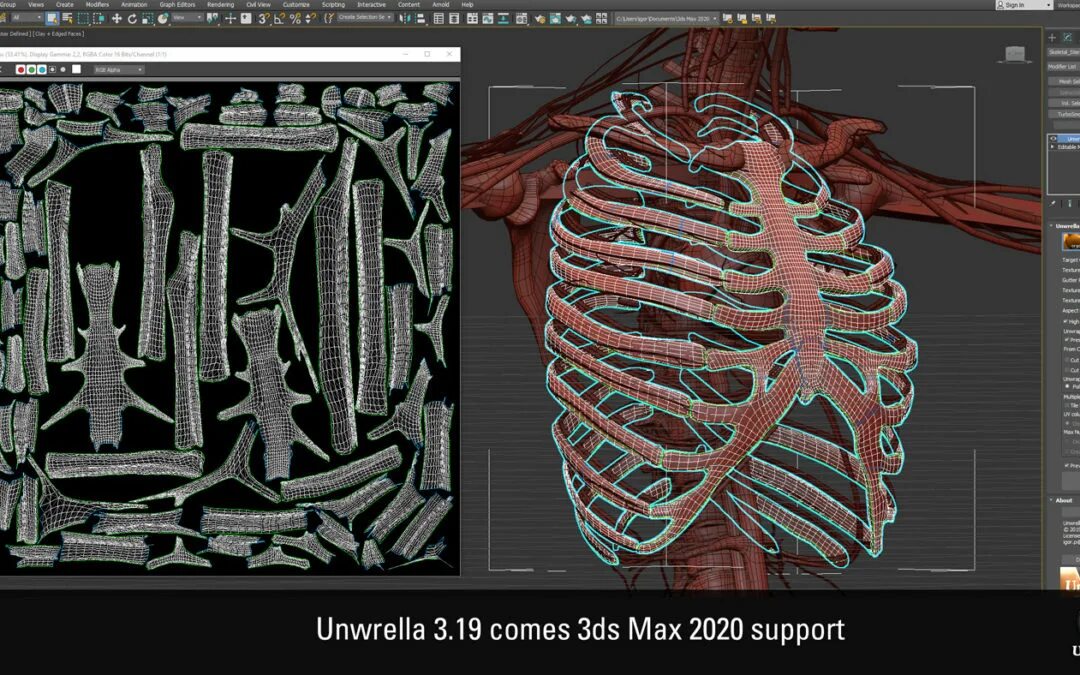1080x675 pixels.
Task: Select the Select Object tool
Action: click(x=52, y=19)
